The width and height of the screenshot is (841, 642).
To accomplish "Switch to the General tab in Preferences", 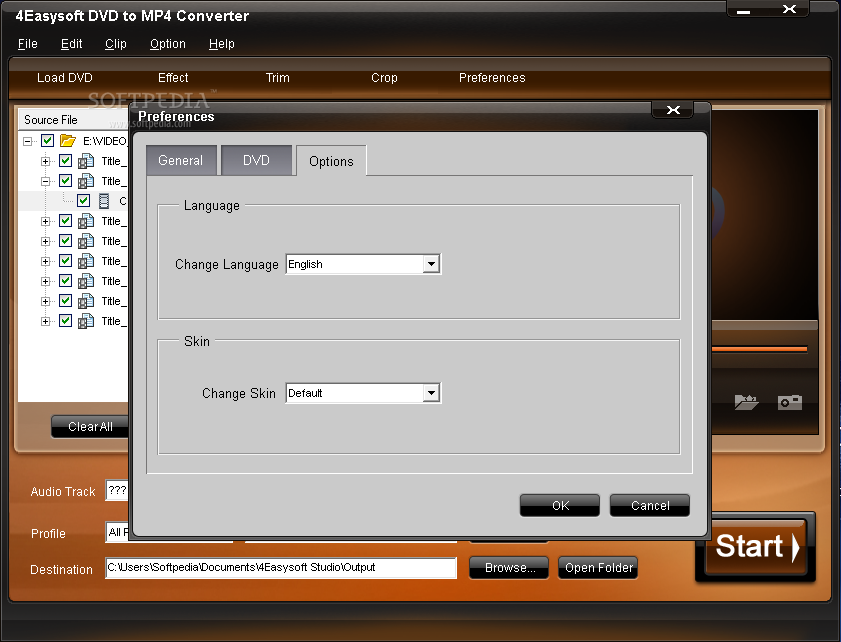I will pos(181,160).
